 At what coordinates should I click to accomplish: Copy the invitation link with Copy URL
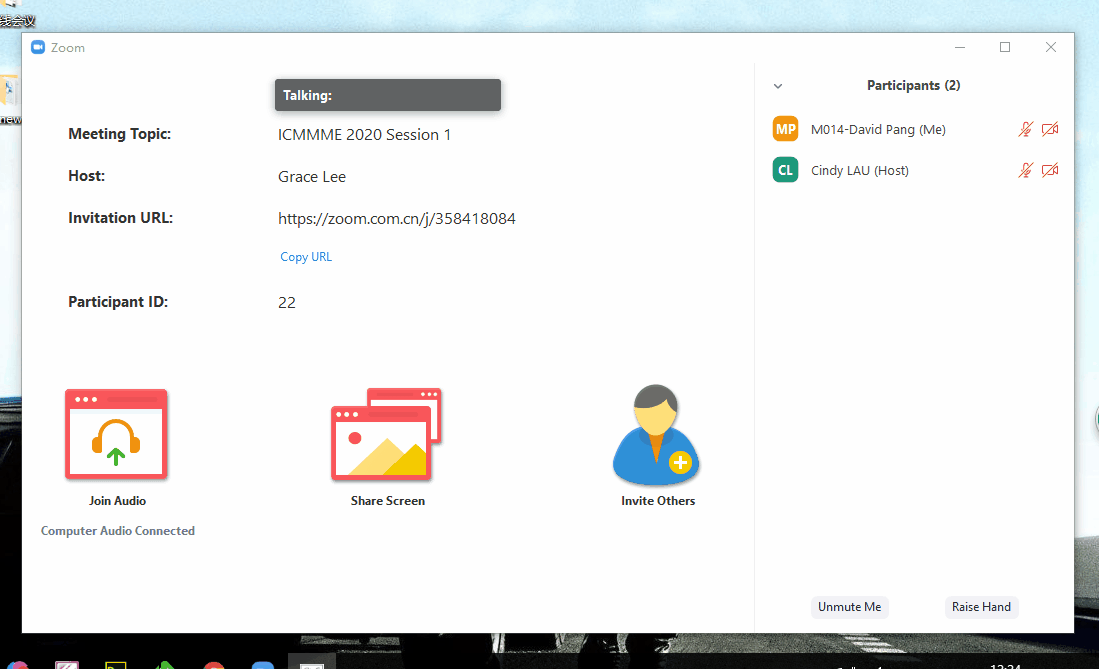point(306,257)
